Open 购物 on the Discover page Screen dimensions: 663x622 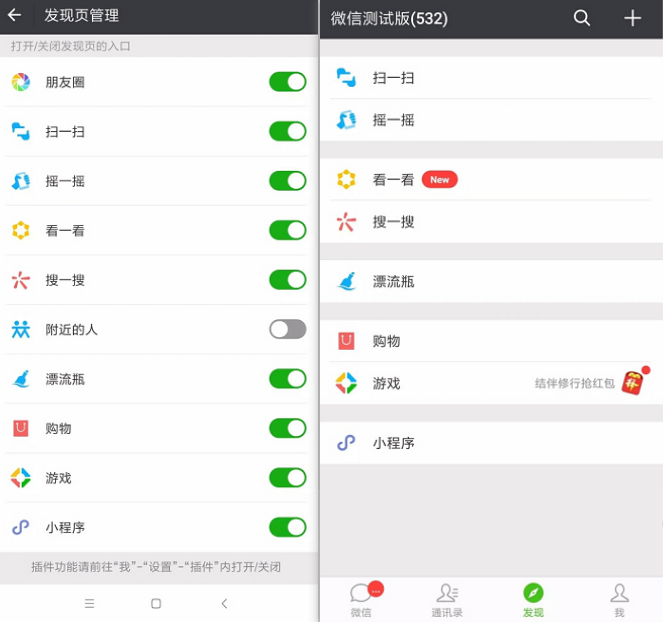(491, 341)
